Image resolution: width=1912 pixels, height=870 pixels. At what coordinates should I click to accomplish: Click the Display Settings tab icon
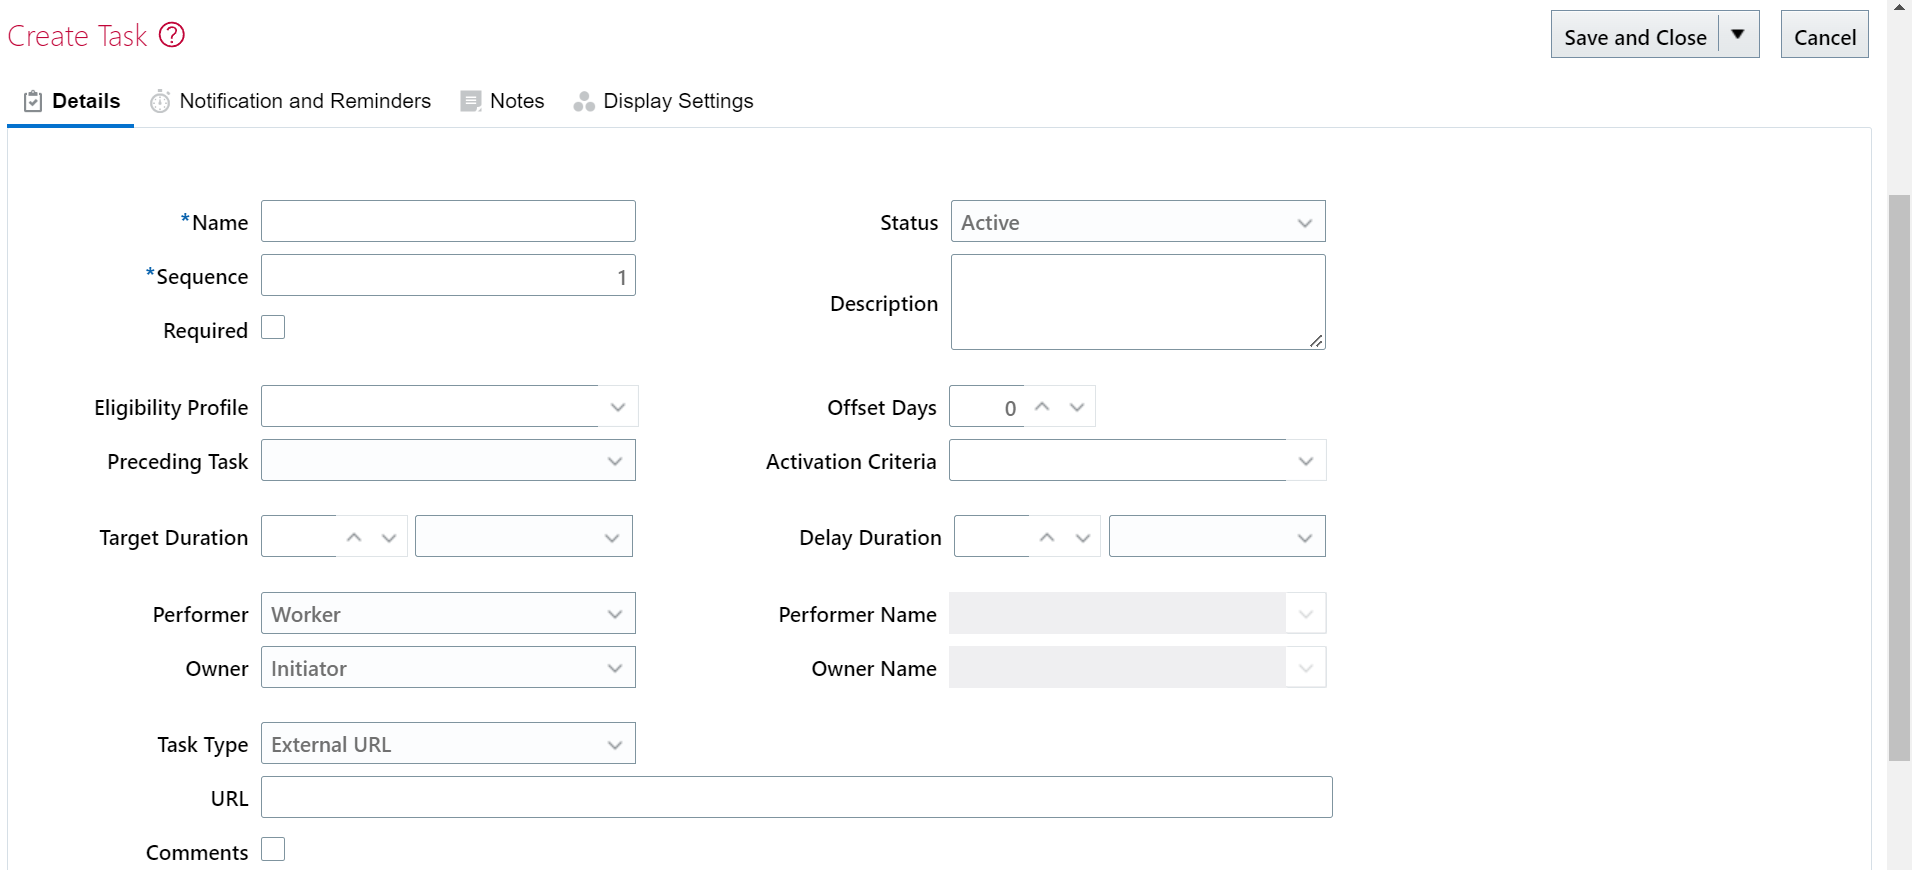[584, 101]
